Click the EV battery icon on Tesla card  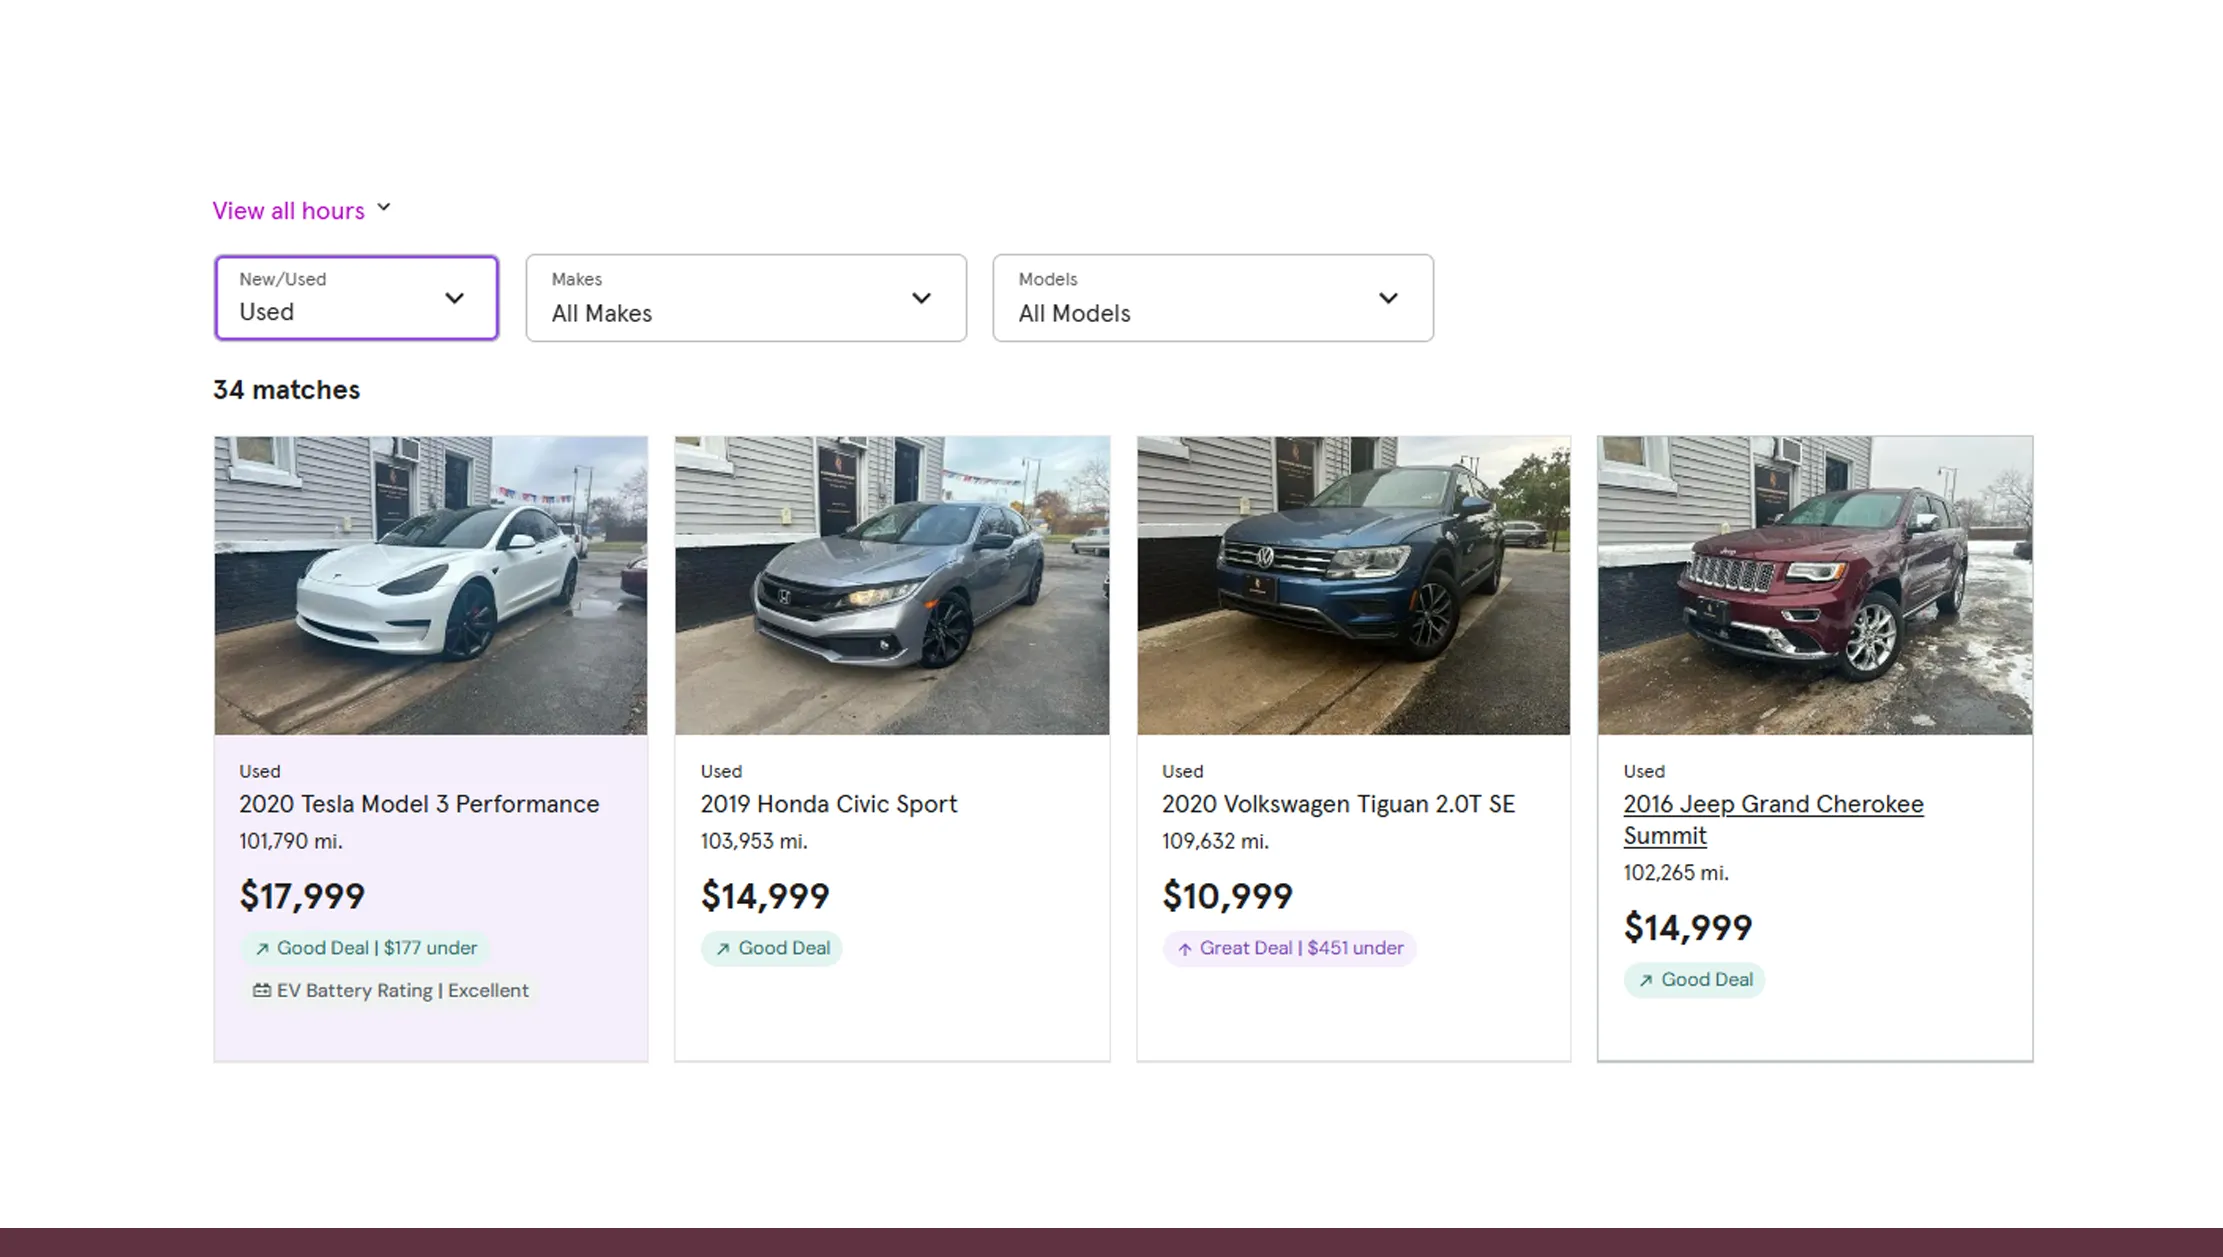click(261, 991)
